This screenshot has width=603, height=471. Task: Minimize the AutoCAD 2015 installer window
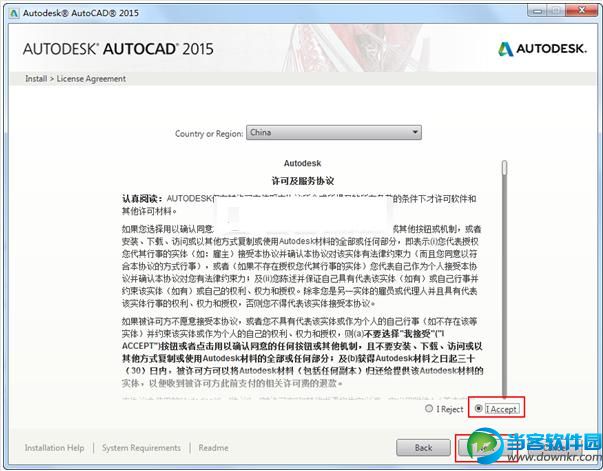coord(537,11)
